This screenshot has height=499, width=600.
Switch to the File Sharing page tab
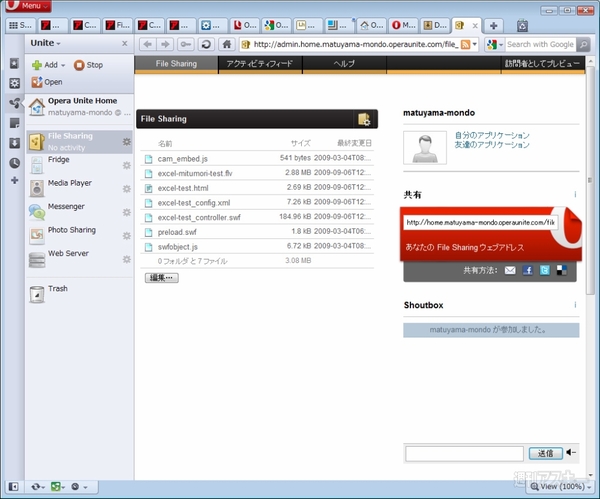coord(176,64)
